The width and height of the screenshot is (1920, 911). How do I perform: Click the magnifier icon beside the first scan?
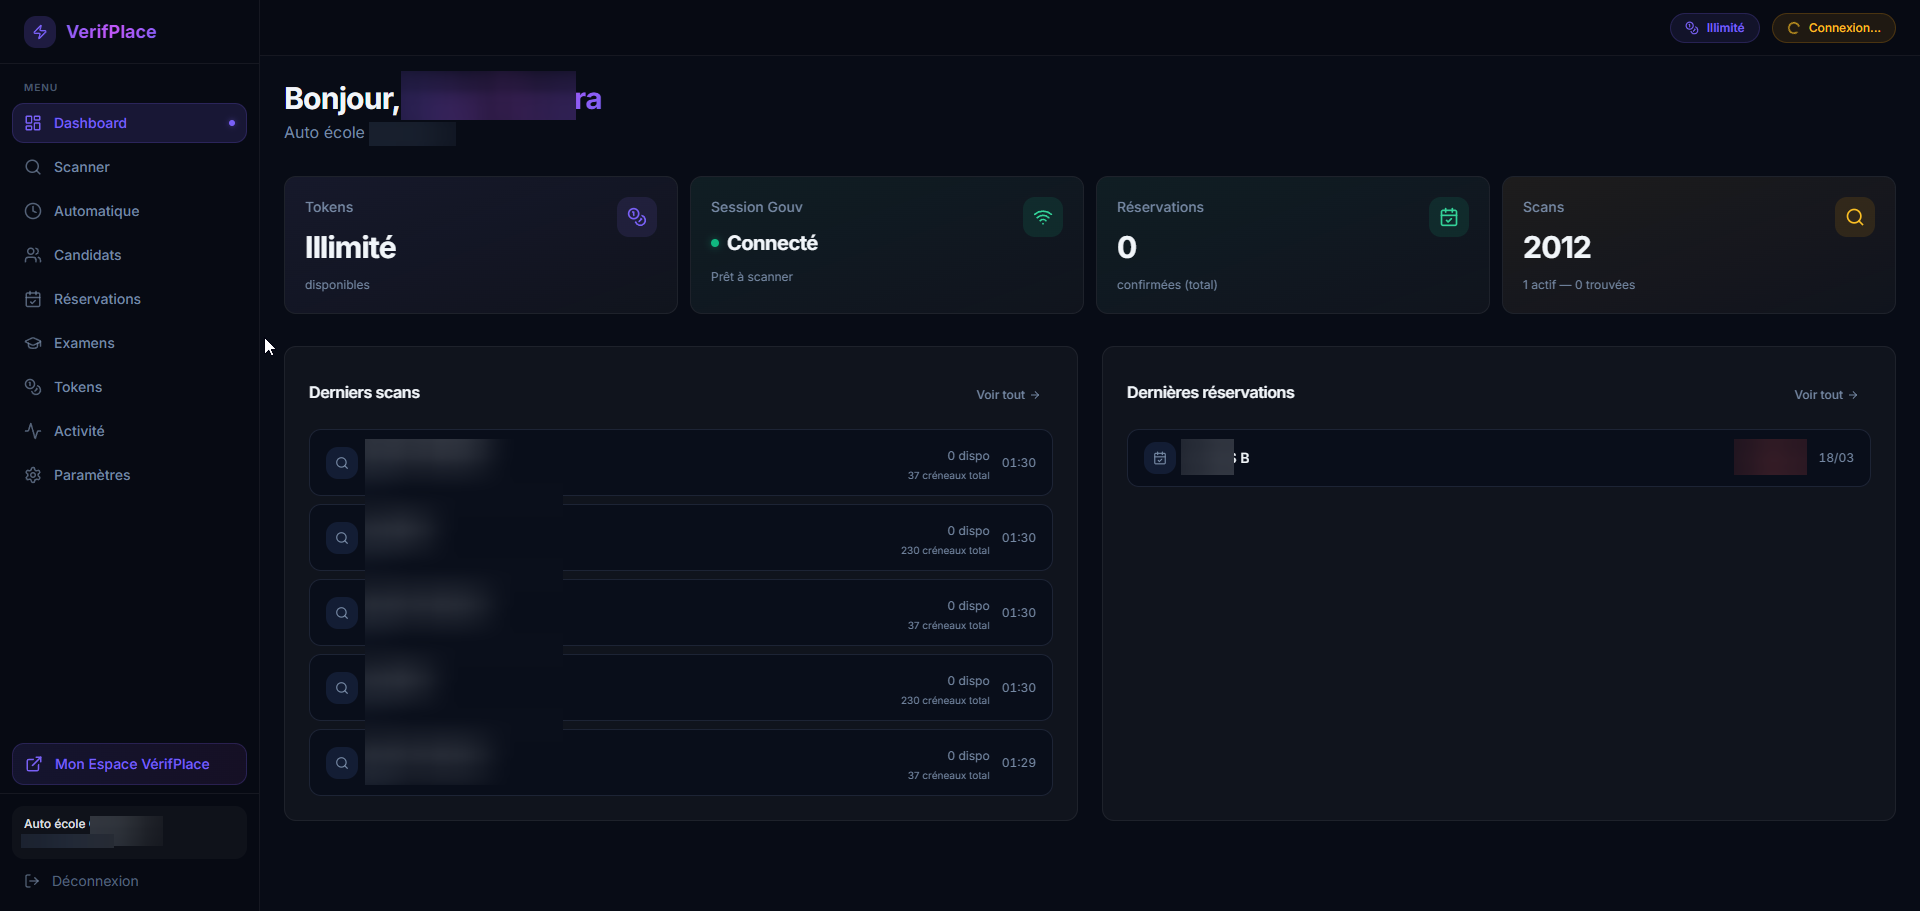[341, 462]
